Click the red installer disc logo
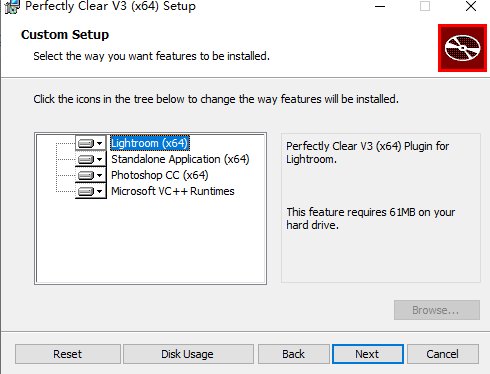Image resolution: width=490 pixels, height=374 pixels. point(462,48)
